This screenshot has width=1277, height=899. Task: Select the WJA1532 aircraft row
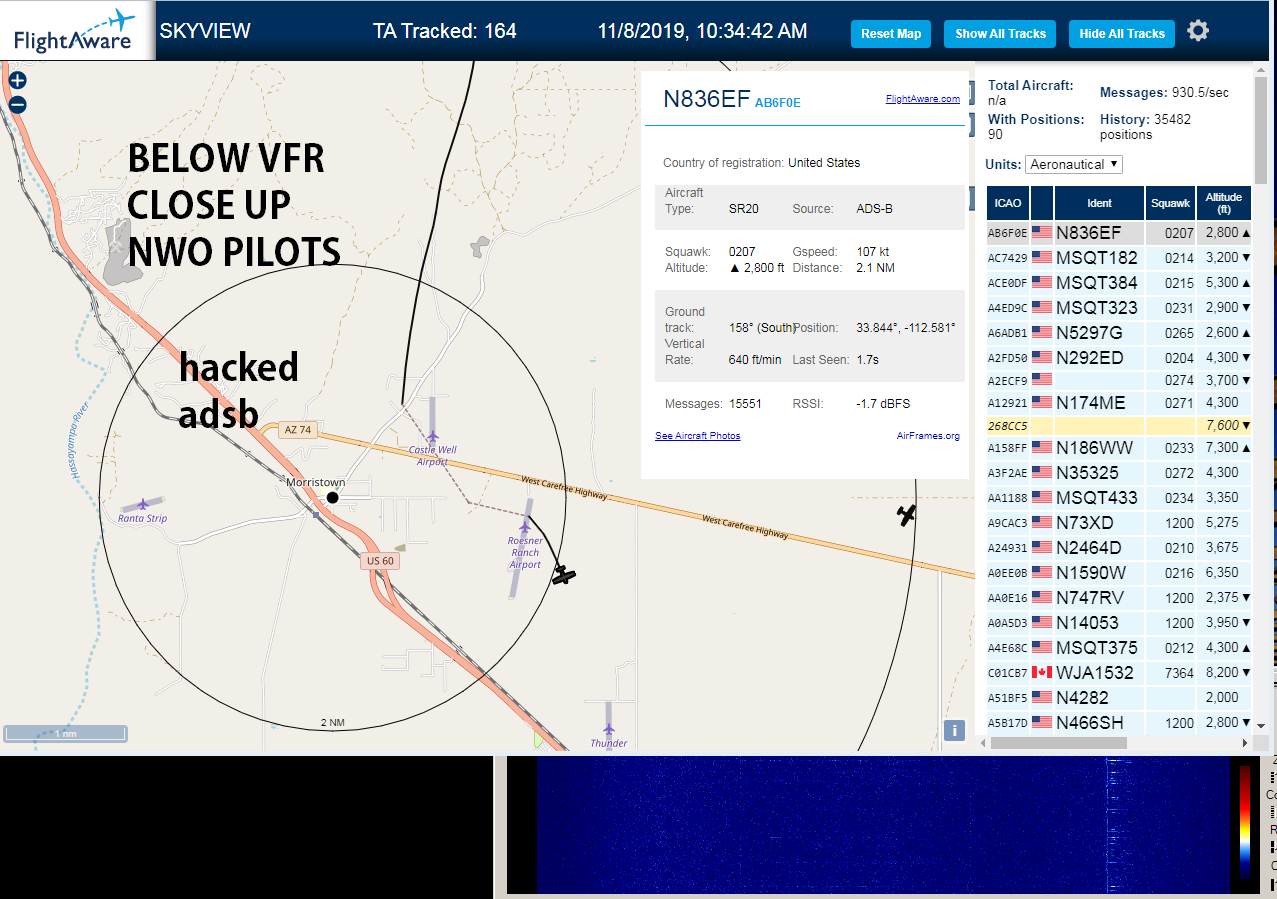1118,672
